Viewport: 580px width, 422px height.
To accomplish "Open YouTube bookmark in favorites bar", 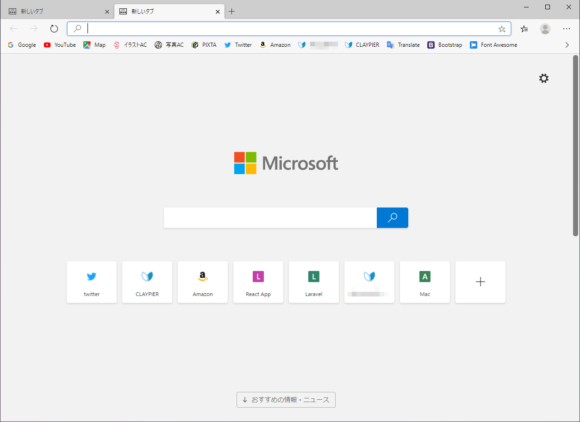I will tap(60, 45).
